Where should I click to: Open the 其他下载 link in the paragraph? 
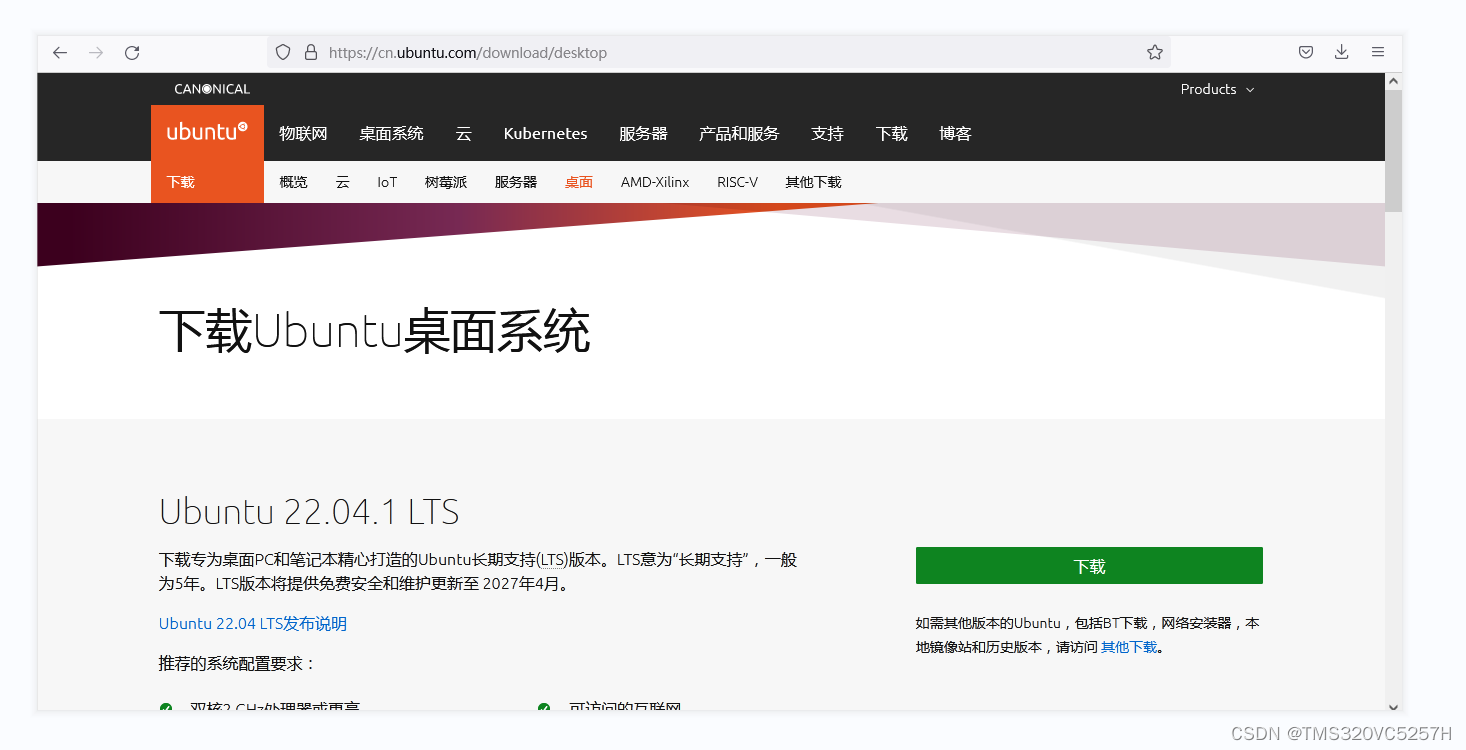(1129, 647)
